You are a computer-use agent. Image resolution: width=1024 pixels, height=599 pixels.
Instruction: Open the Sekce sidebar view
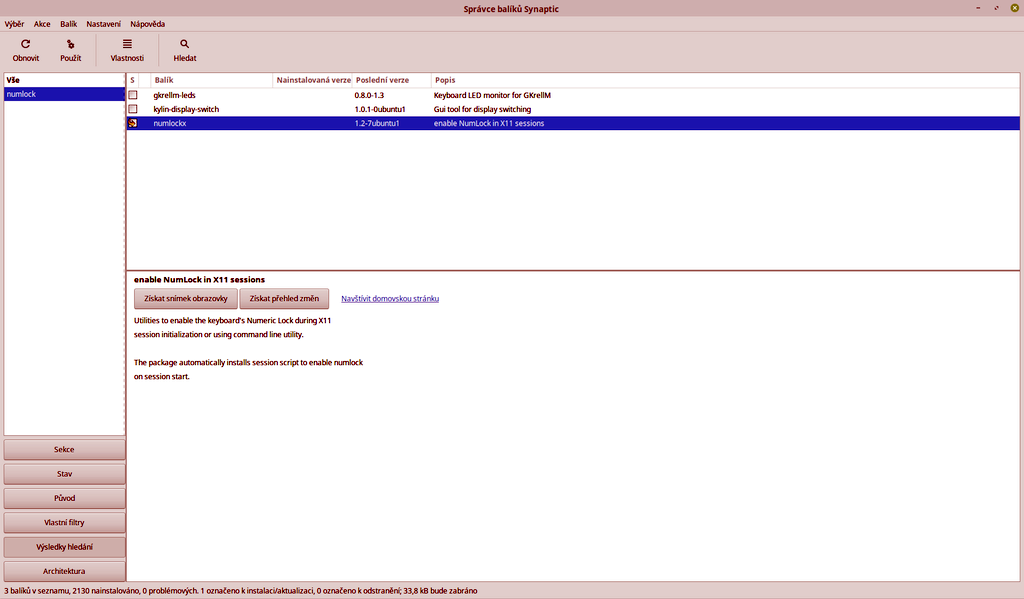coord(64,449)
